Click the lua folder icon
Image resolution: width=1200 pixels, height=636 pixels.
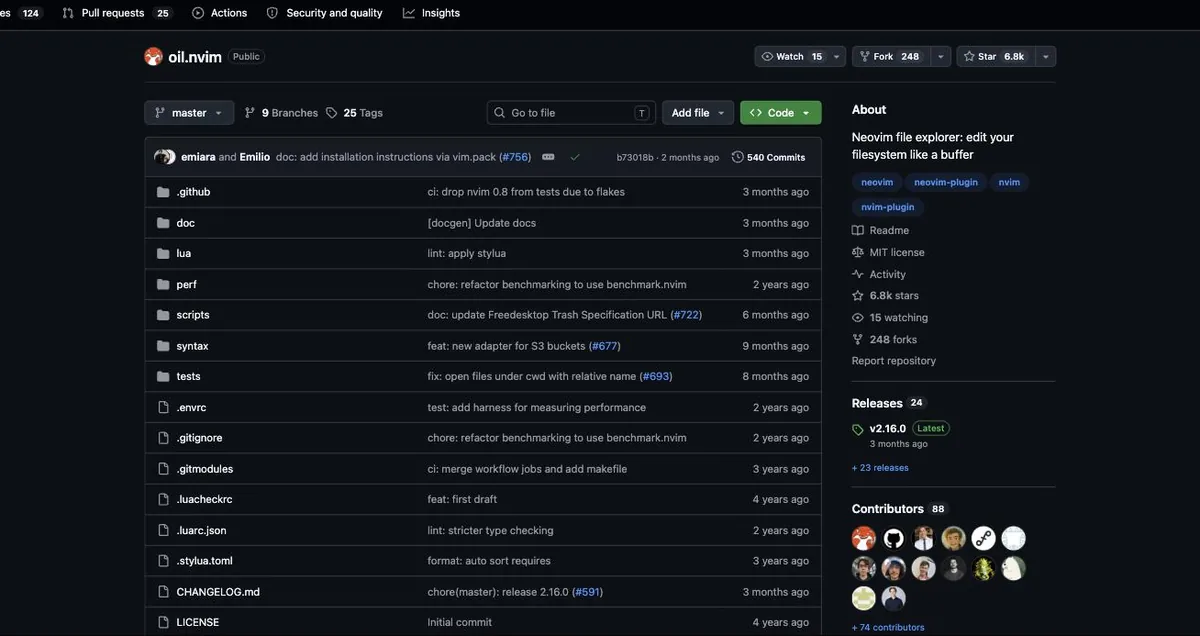(163, 253)
